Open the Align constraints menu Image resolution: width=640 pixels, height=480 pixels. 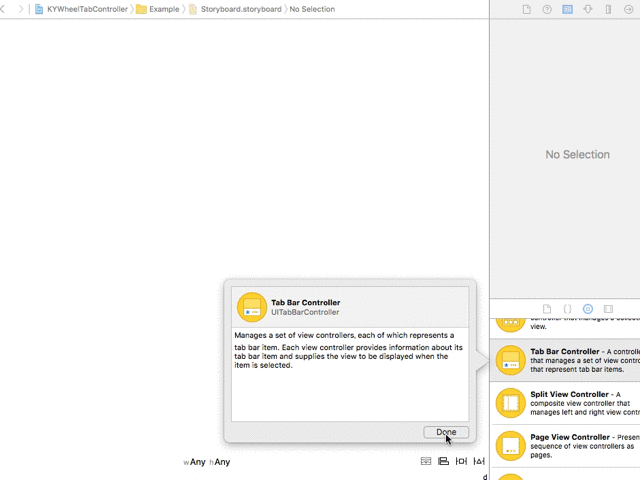pos(443,461)
